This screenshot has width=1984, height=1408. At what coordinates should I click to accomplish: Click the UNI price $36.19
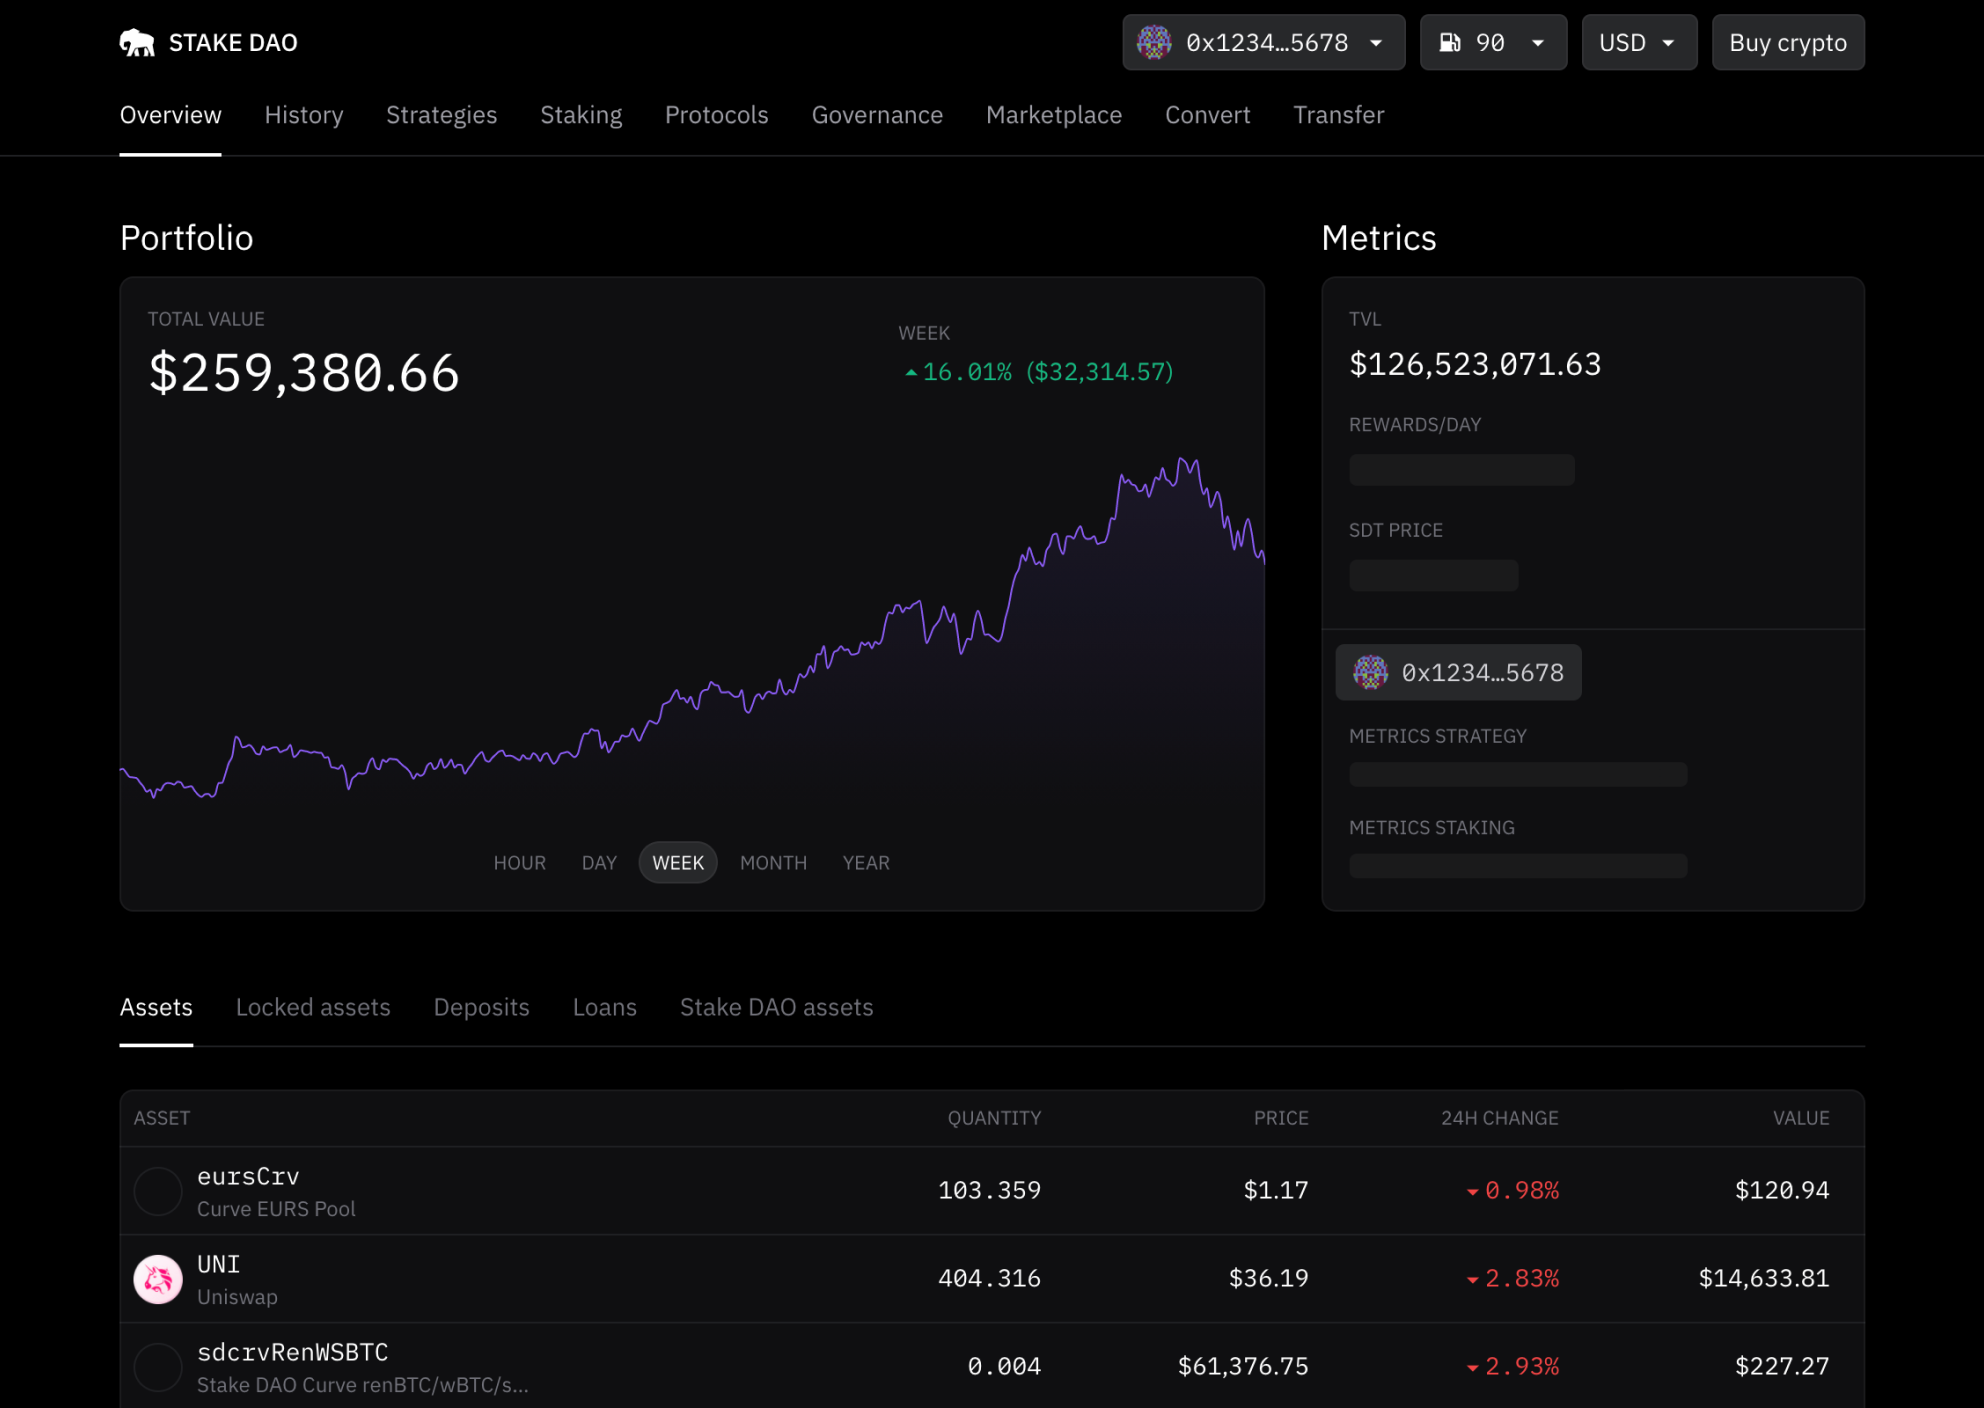(1268, 1278)
